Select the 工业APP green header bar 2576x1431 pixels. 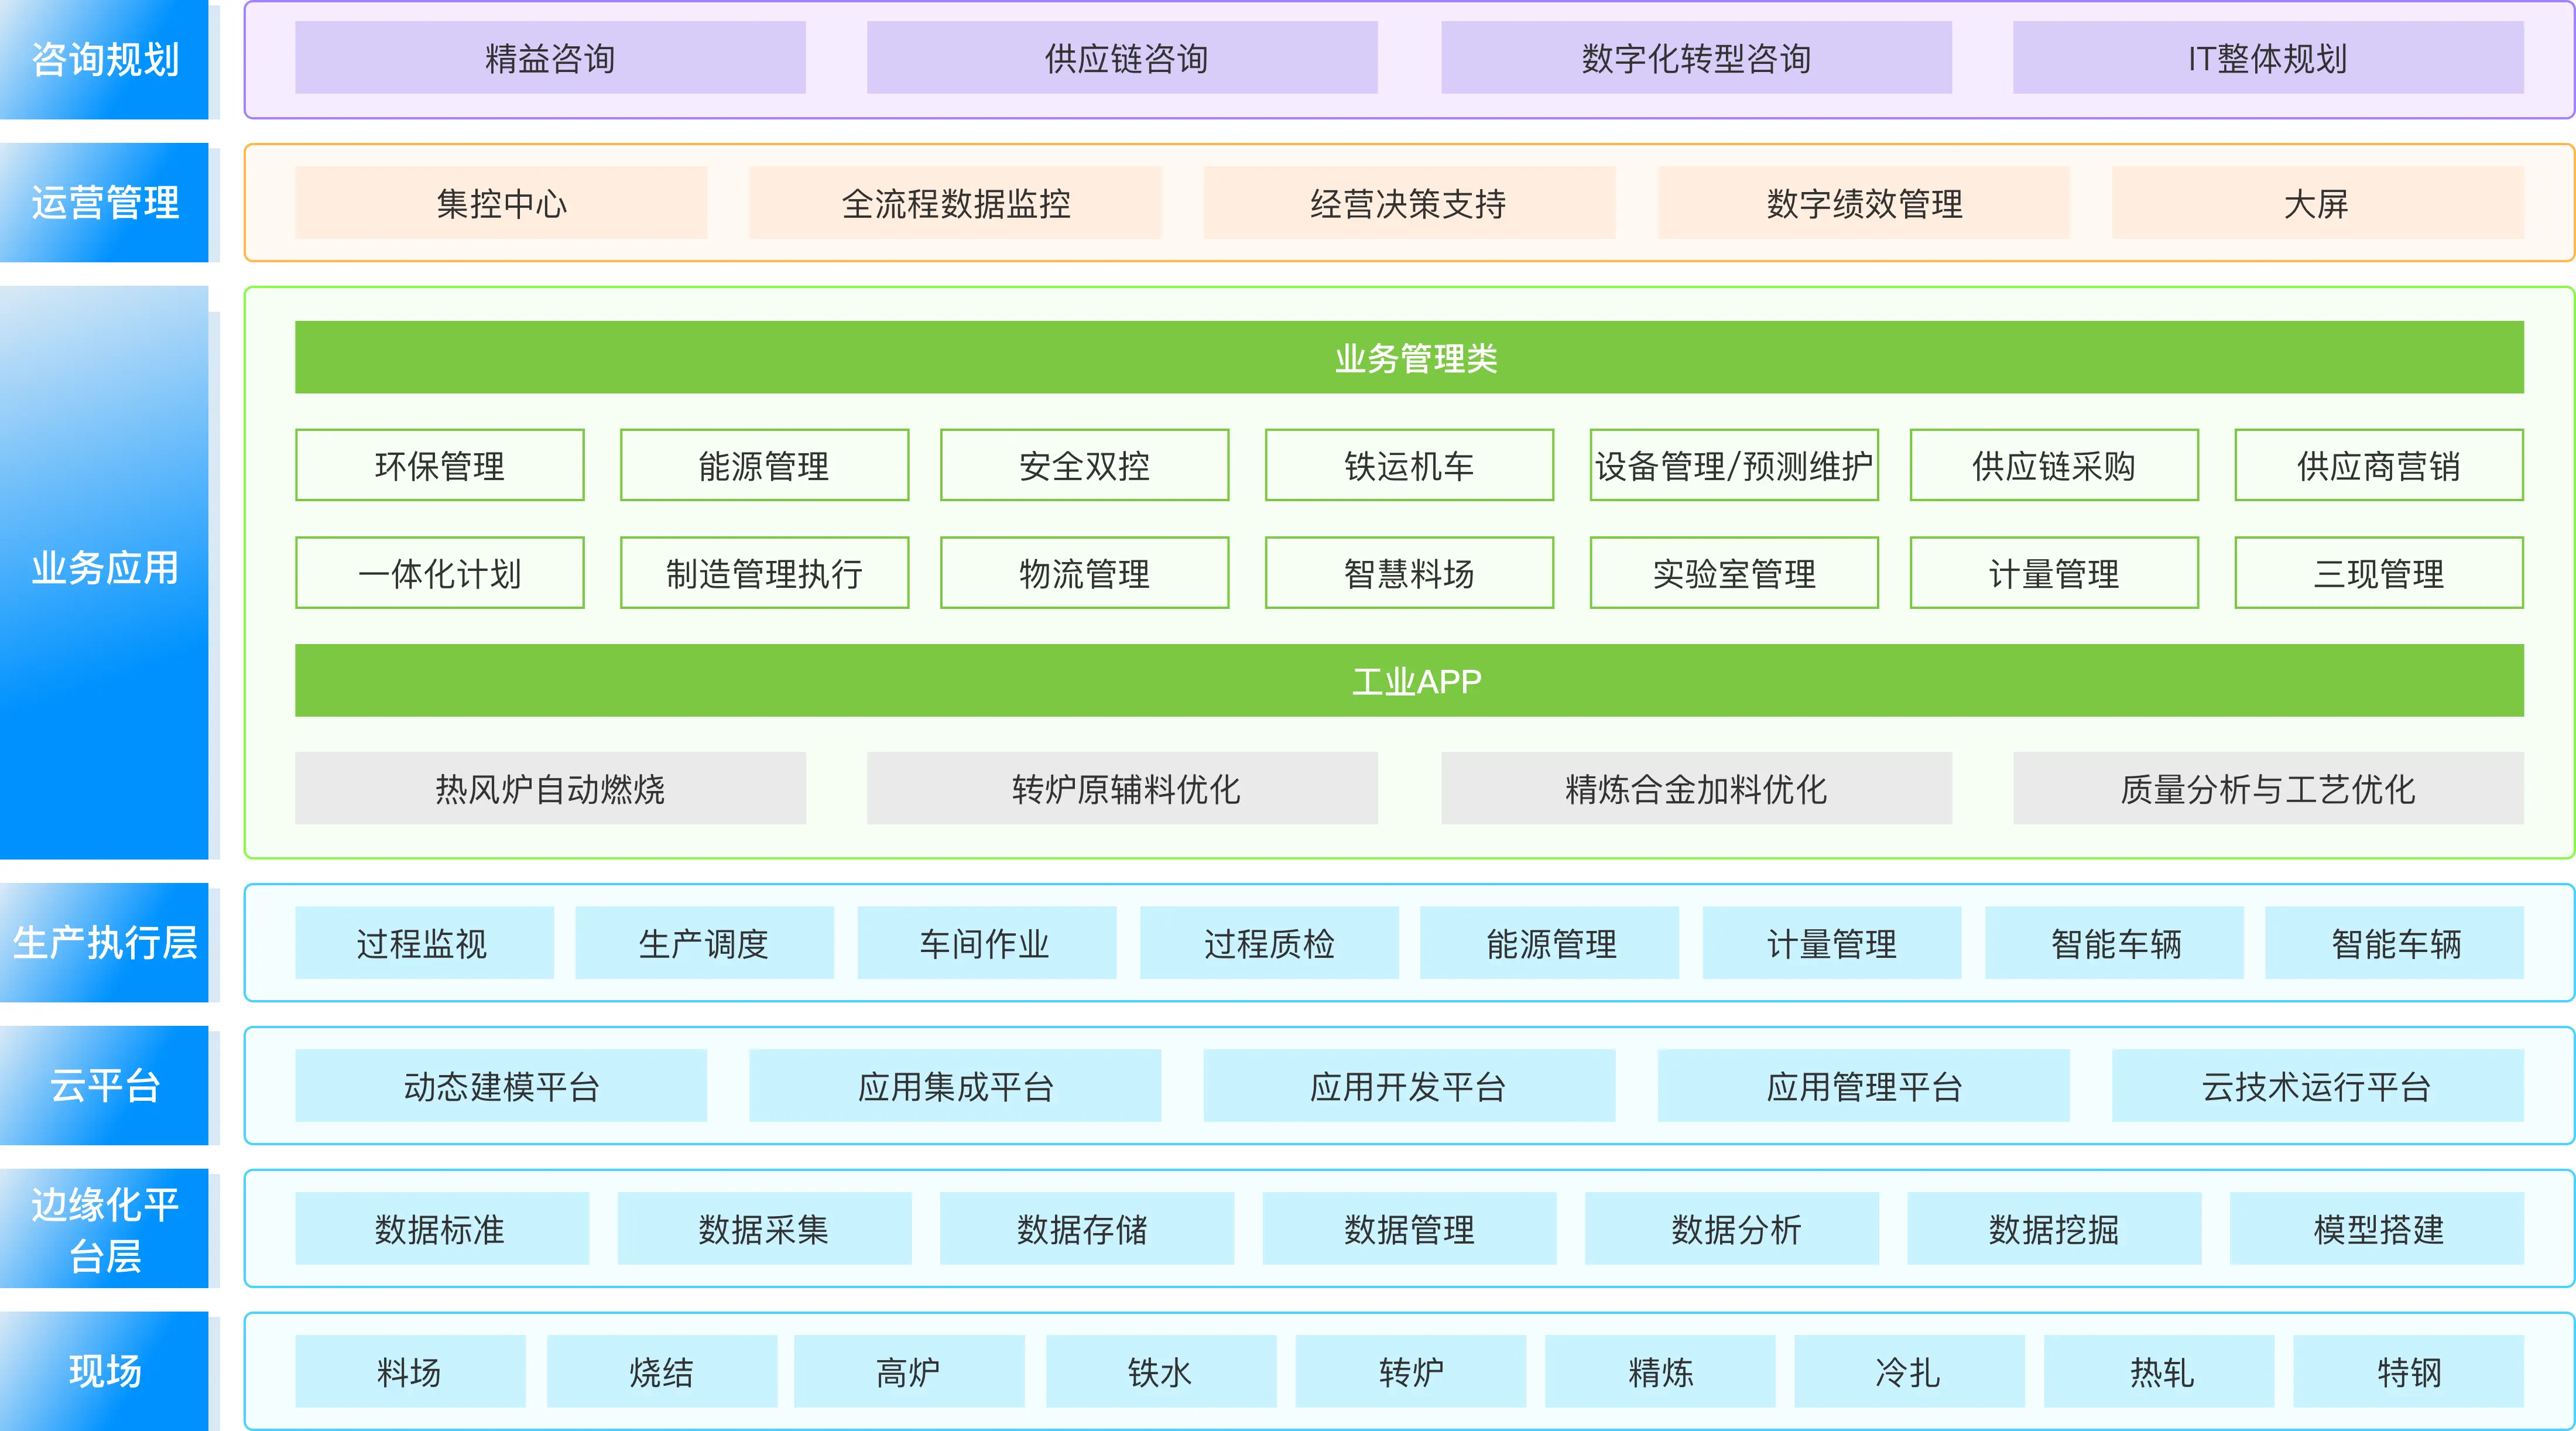click(1408, 681)
